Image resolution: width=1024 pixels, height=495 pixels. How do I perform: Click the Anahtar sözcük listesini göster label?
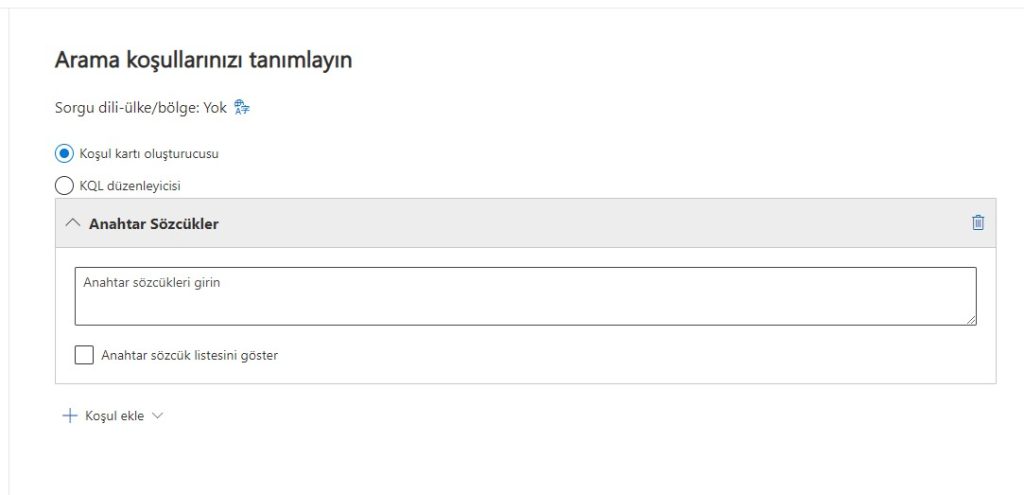(x=190, y=355)
